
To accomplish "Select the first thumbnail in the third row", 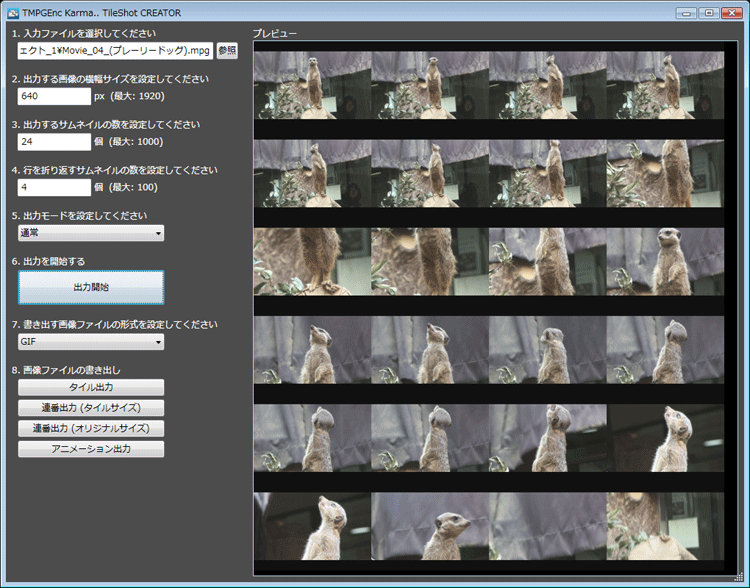I will tap(312, 261).
